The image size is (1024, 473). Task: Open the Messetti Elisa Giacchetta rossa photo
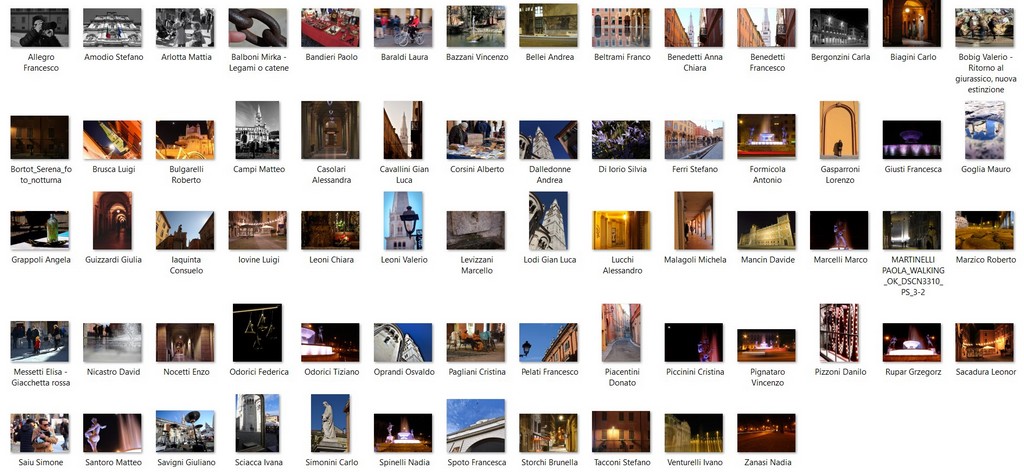pos(40,341)
